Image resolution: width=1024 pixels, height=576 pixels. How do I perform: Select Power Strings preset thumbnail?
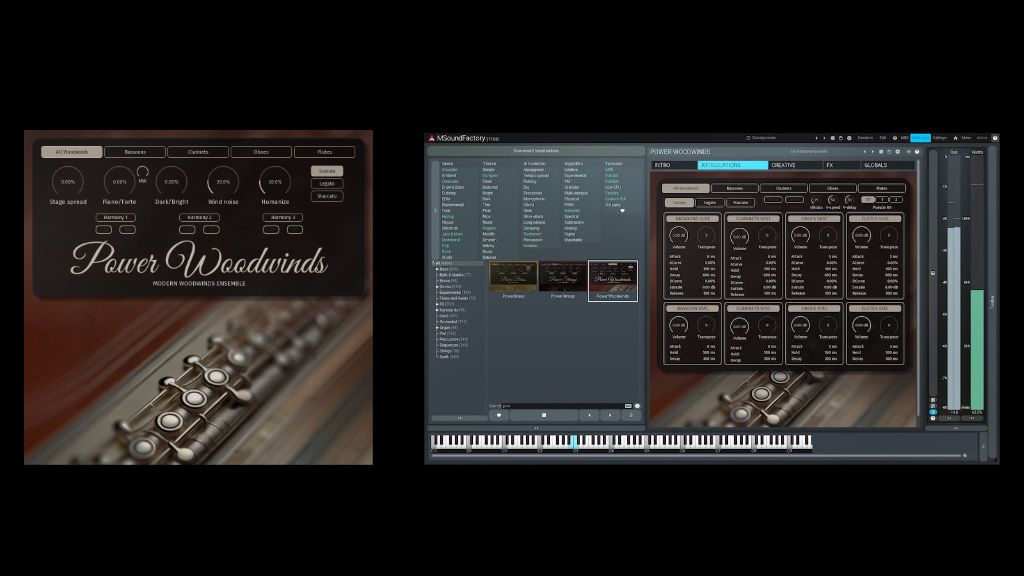pos(562,277)
